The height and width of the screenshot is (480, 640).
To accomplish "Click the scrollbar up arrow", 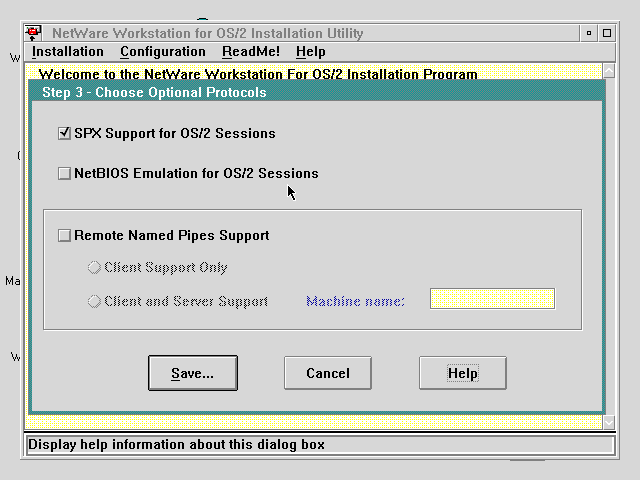I will click(609, 71).
